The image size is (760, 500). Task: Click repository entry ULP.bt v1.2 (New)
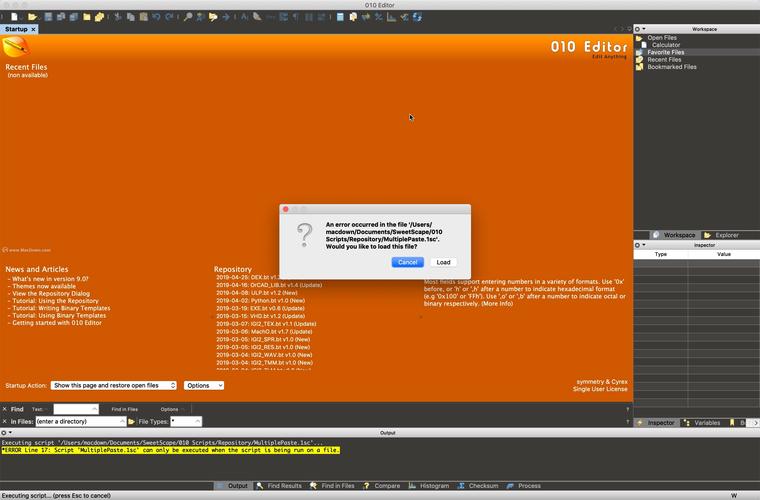tap(257, 293)
